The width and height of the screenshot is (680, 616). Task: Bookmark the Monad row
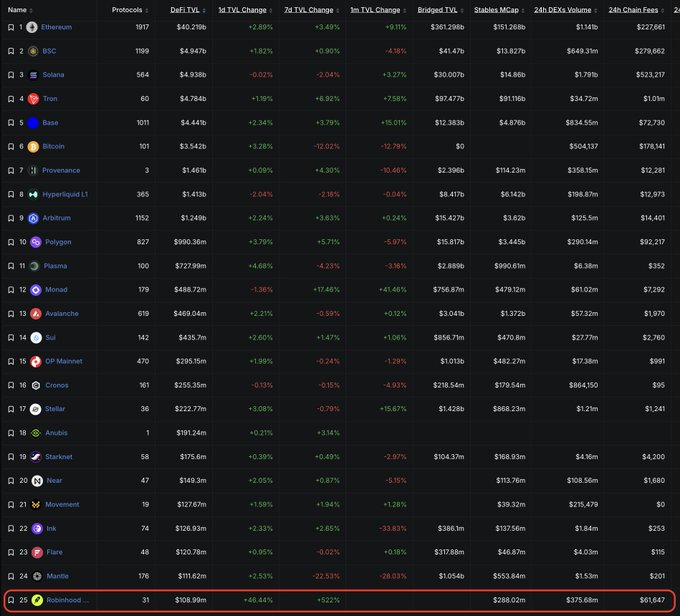coord(11,290)
